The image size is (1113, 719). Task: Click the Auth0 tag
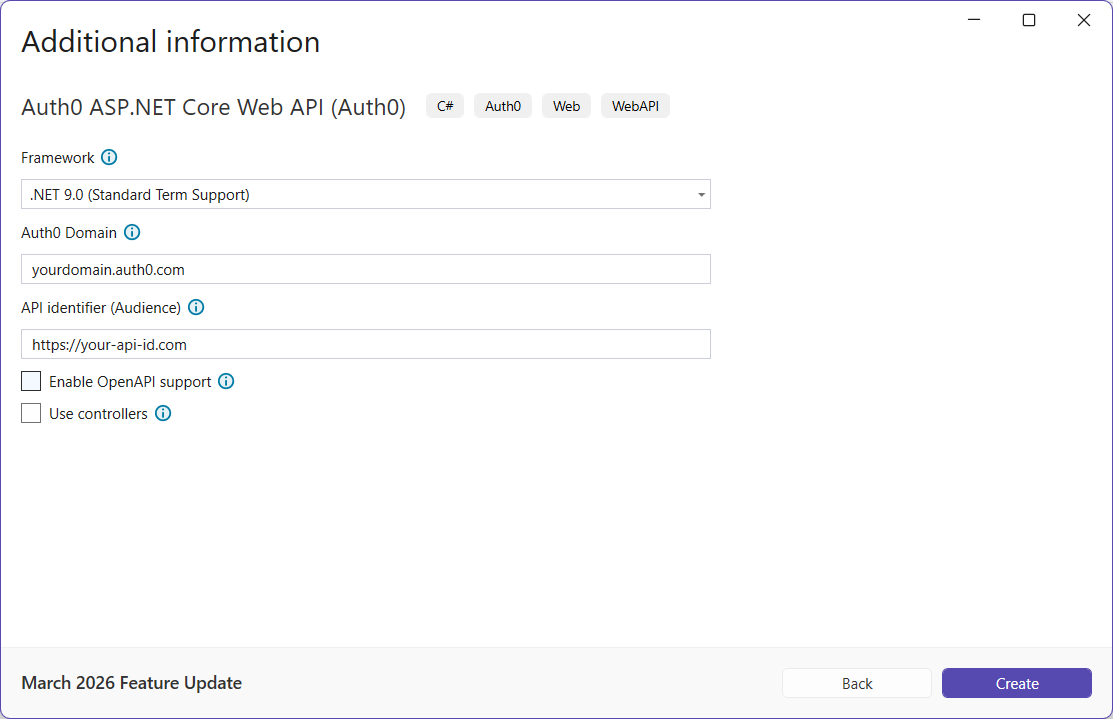click(503, 106)
